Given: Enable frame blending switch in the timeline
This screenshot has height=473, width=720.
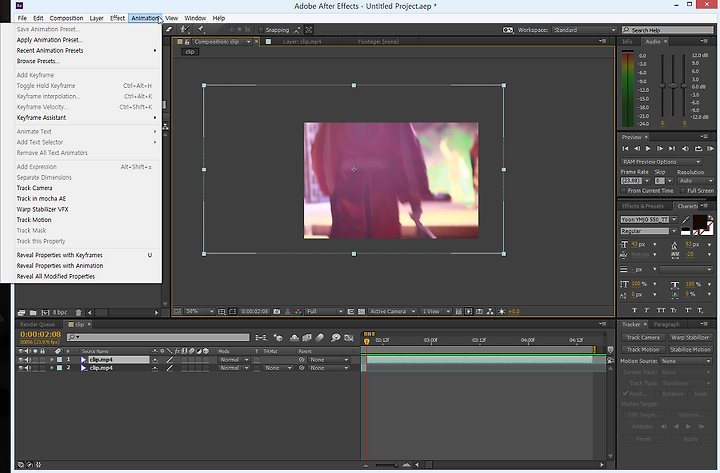Looking at the screenshot, I should pyautogui.click(x=307, y=338).
